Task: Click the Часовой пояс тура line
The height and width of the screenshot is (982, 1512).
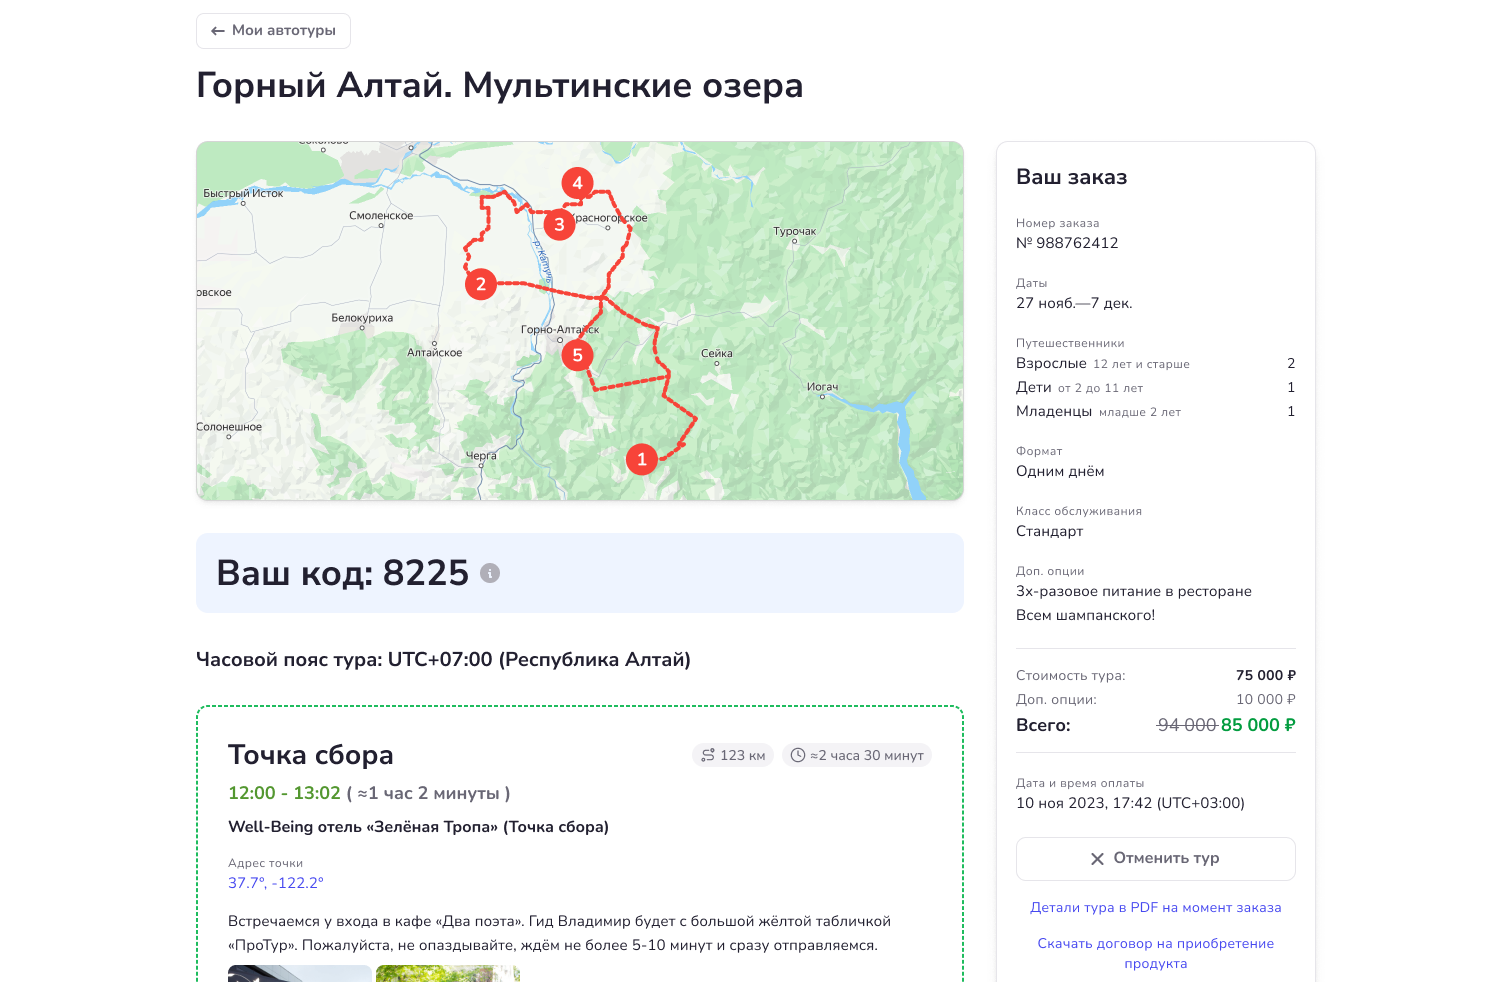Action: [x=443, y=659]
